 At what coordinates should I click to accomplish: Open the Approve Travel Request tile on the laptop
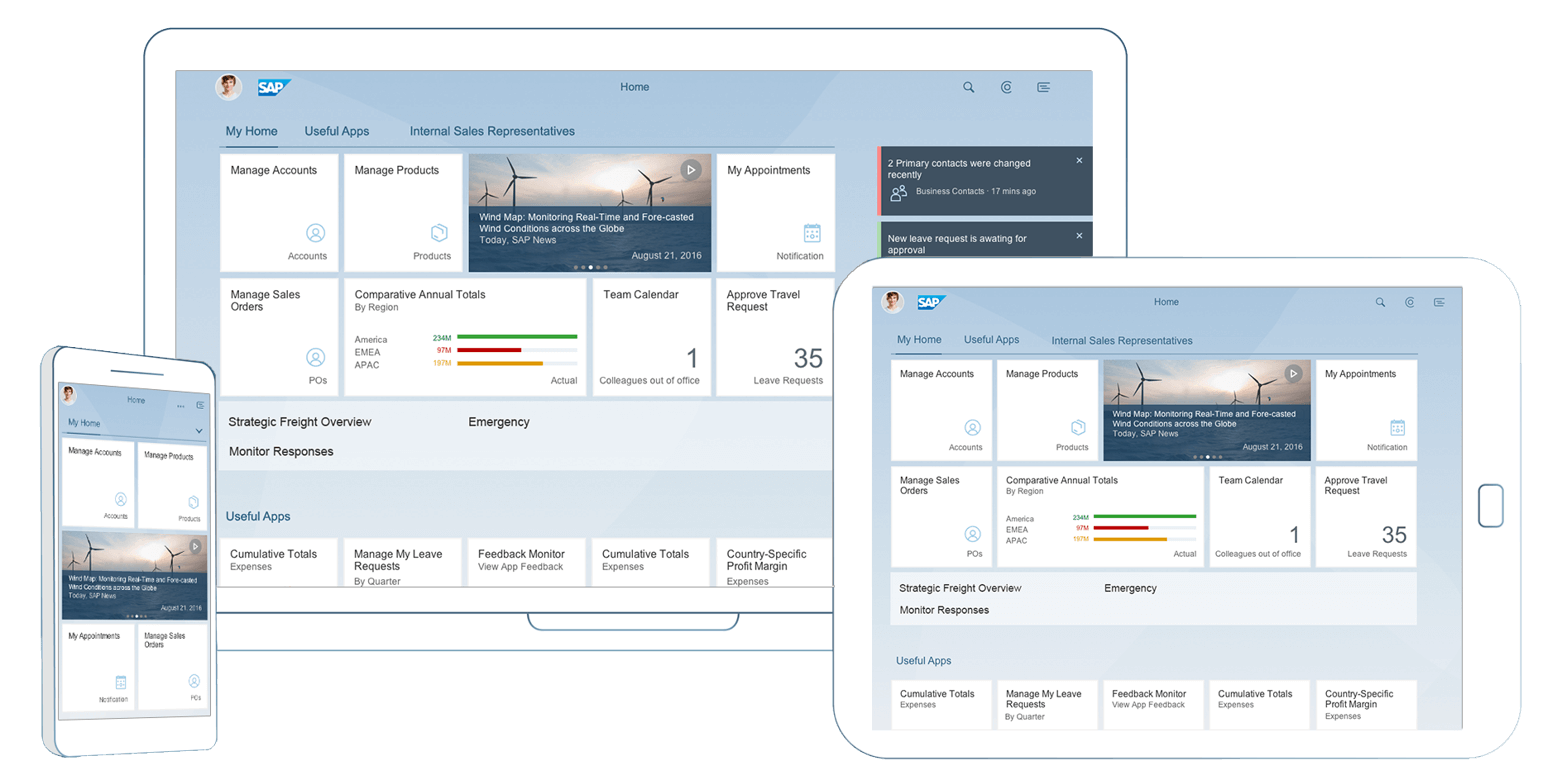click(x=775, y=337)
